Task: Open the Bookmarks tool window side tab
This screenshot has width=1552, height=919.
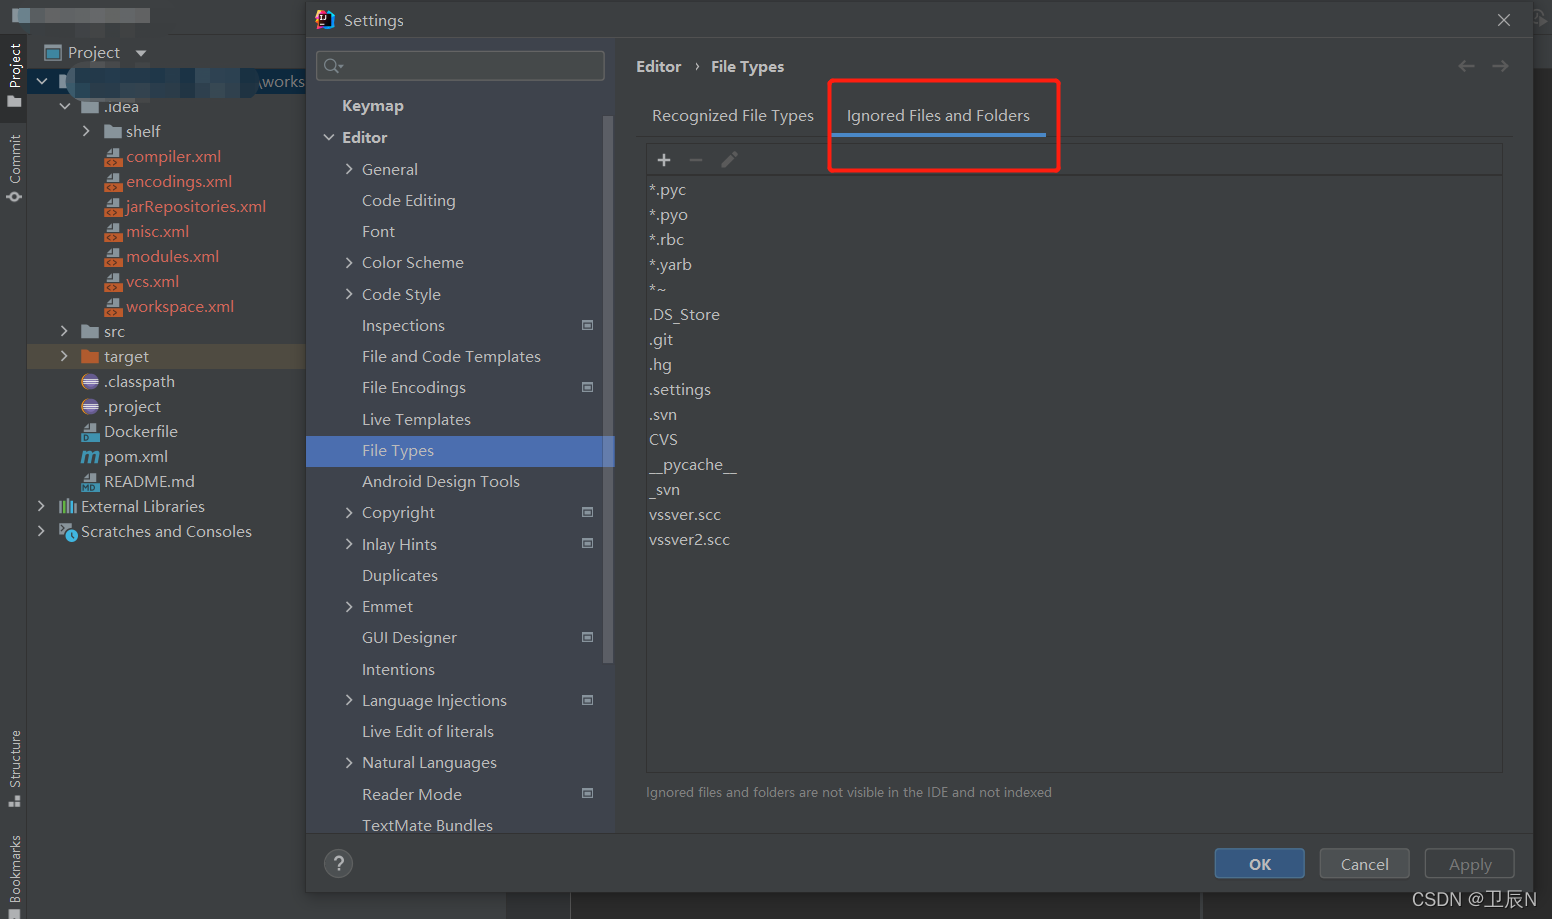Action: [14, 875]
